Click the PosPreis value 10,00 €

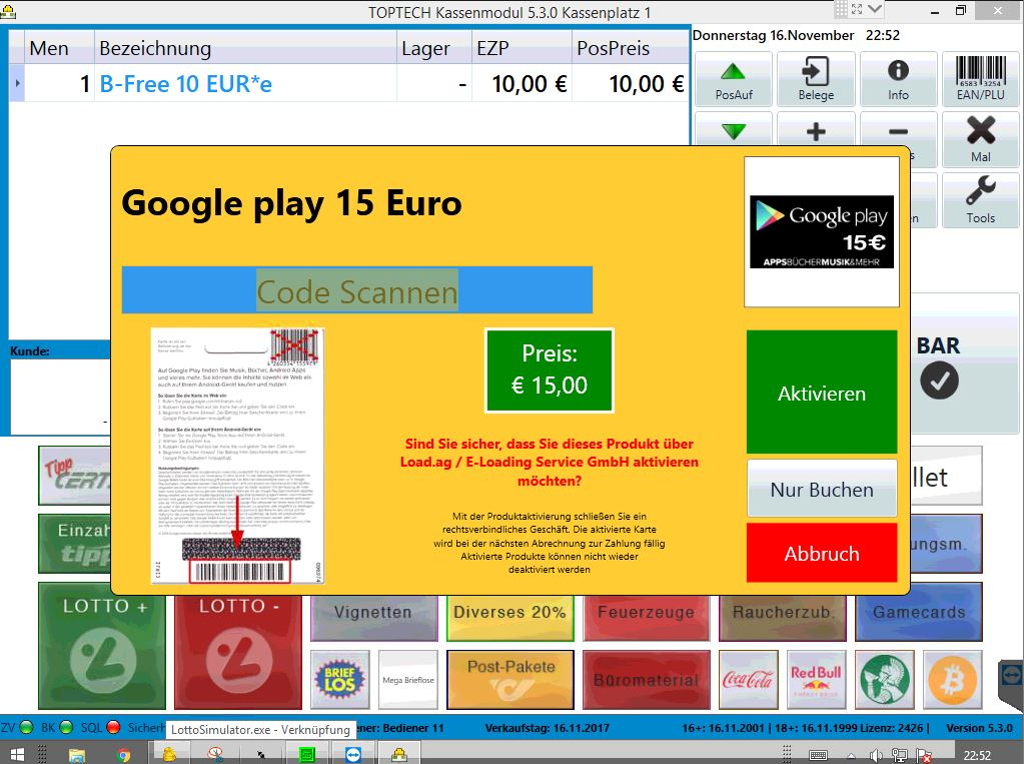pos(646,84)
